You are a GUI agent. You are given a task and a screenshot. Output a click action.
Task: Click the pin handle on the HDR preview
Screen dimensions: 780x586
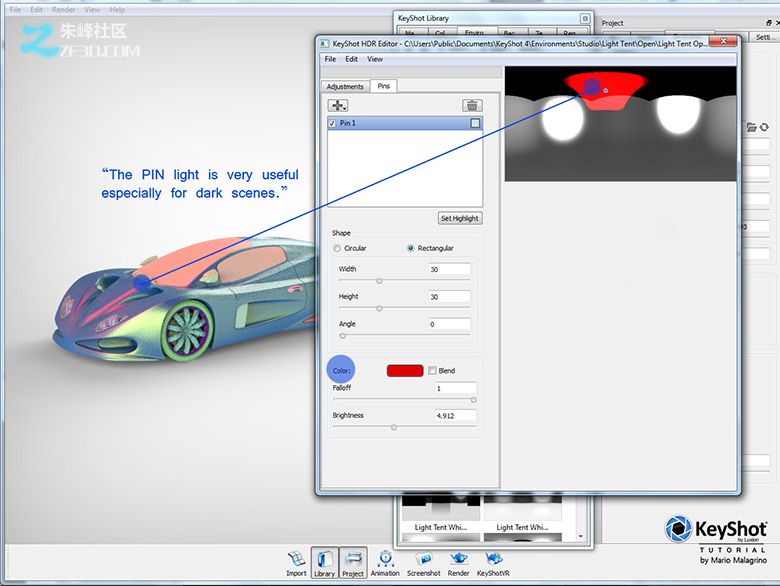[x=605, y=91]
